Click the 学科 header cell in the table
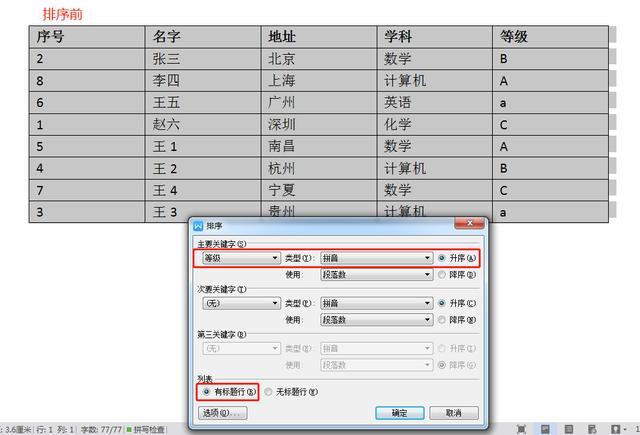 click(435, 37)
